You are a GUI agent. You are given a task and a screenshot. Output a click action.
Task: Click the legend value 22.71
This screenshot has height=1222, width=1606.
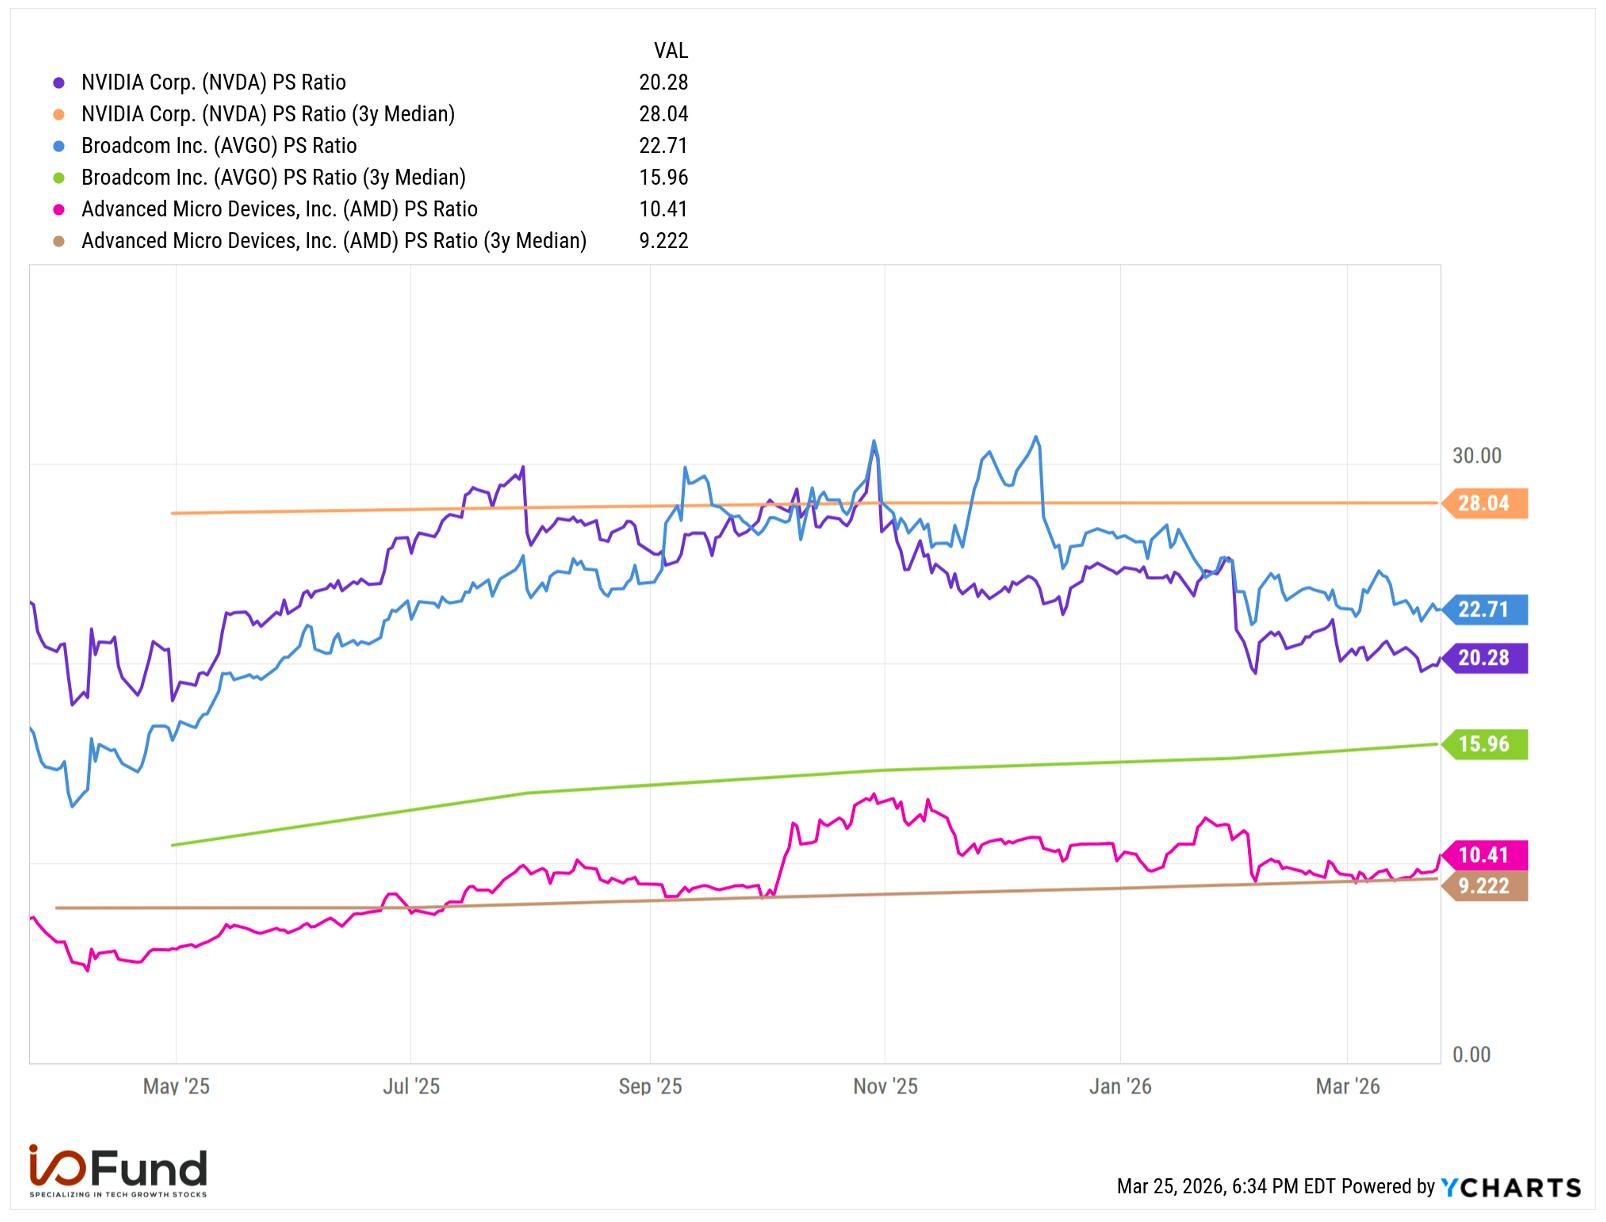pos(664,146)
